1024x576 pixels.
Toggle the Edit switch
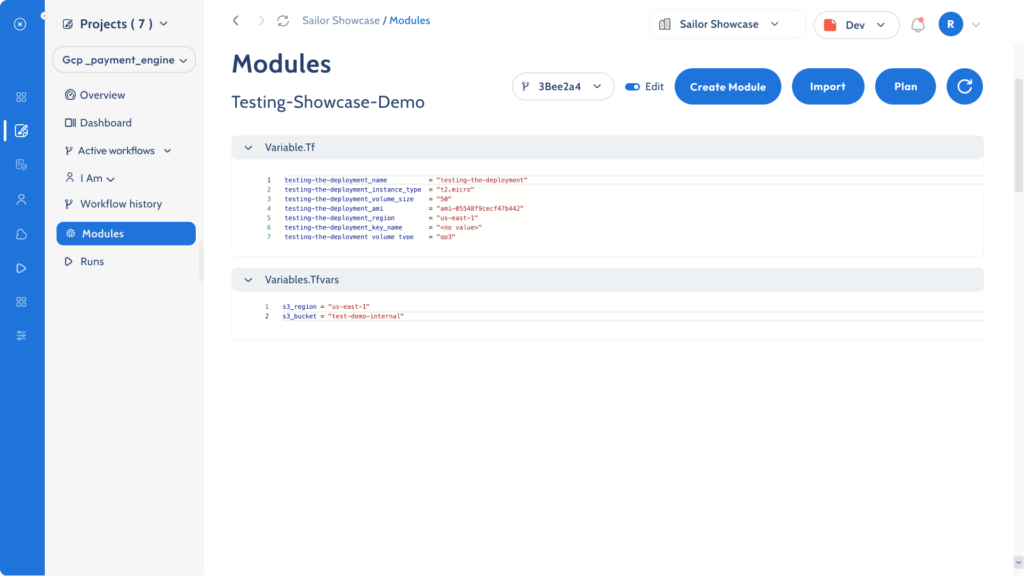click(632, 86)
